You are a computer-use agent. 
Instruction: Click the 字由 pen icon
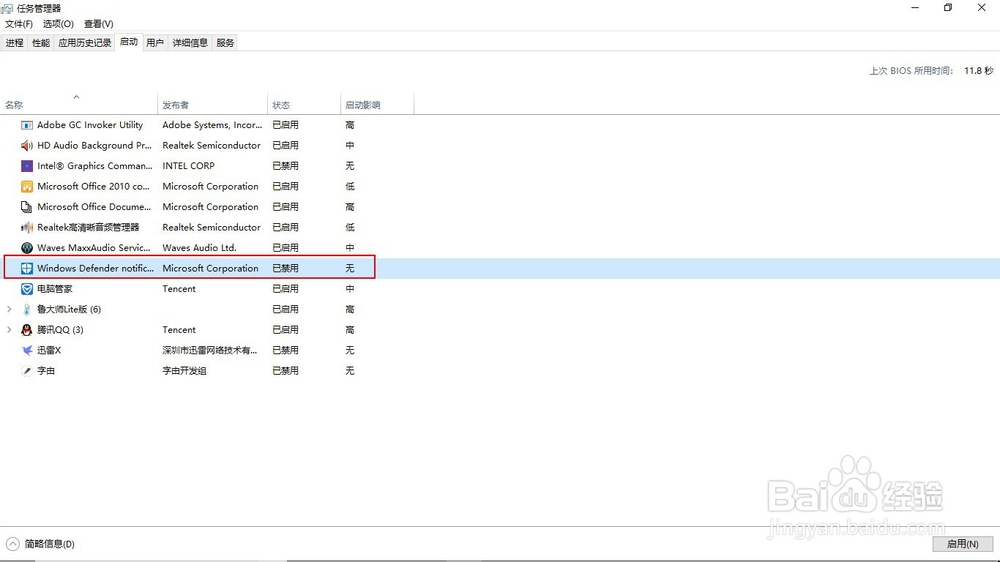(x=27, y=371)
